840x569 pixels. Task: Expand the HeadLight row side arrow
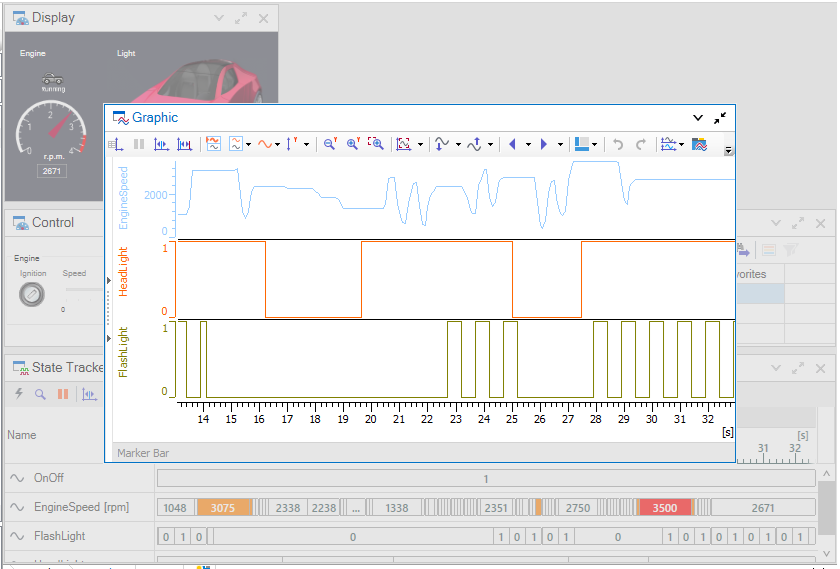click(109, 280)
